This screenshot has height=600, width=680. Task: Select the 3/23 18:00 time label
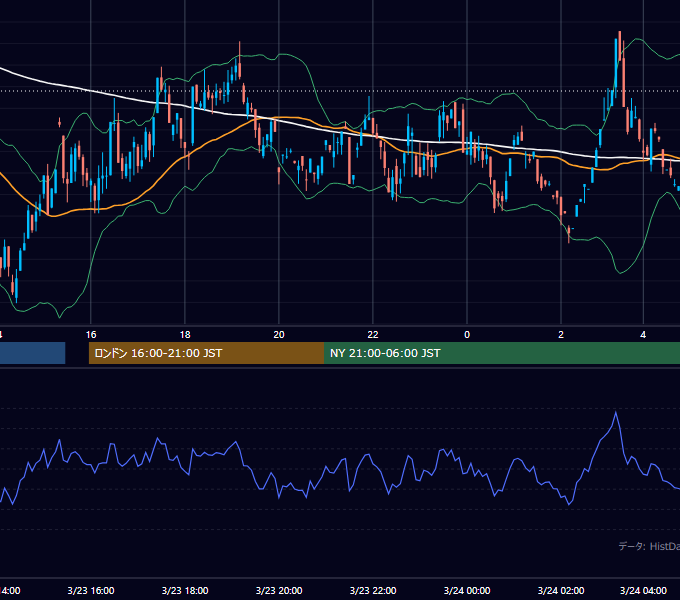185,590
